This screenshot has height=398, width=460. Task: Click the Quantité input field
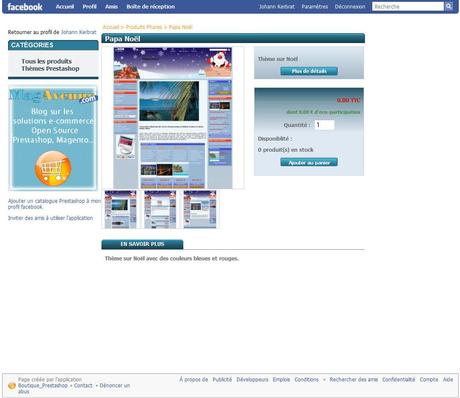coord(324,125)
